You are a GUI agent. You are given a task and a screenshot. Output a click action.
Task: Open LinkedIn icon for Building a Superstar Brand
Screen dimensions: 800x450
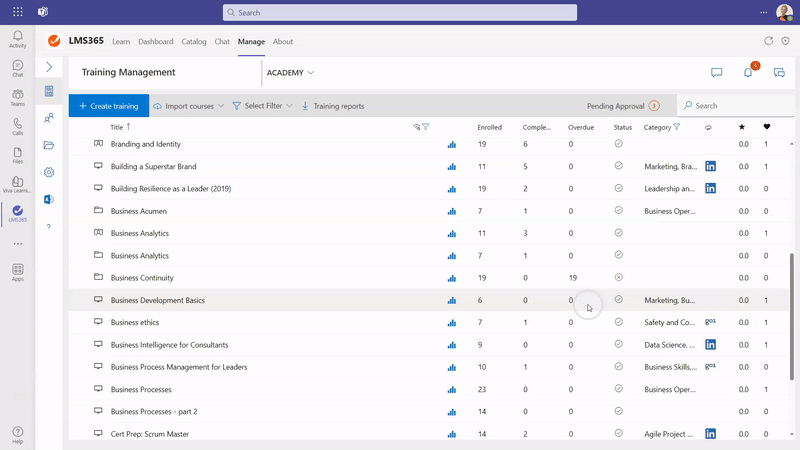tap(710, 166)
